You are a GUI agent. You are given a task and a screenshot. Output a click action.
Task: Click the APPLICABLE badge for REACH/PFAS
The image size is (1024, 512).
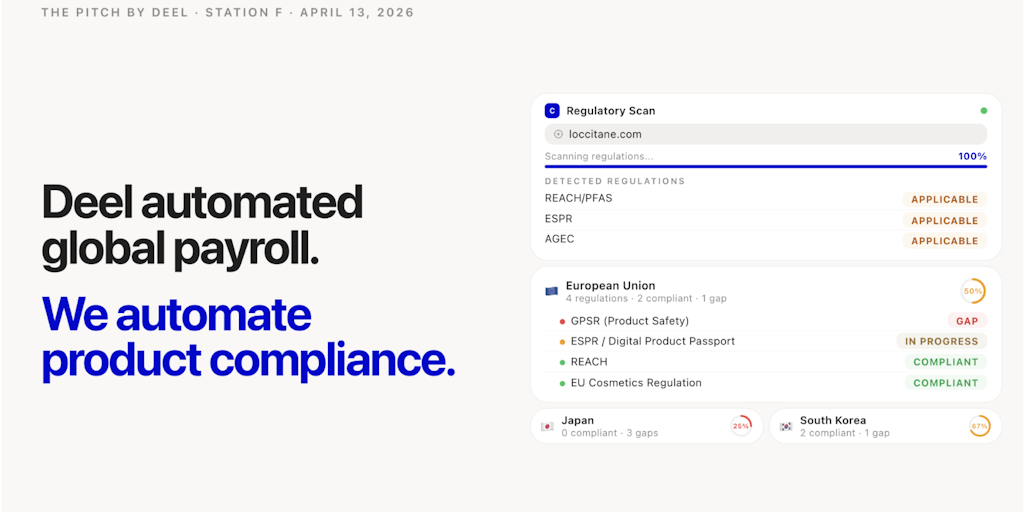coord(944,200)
